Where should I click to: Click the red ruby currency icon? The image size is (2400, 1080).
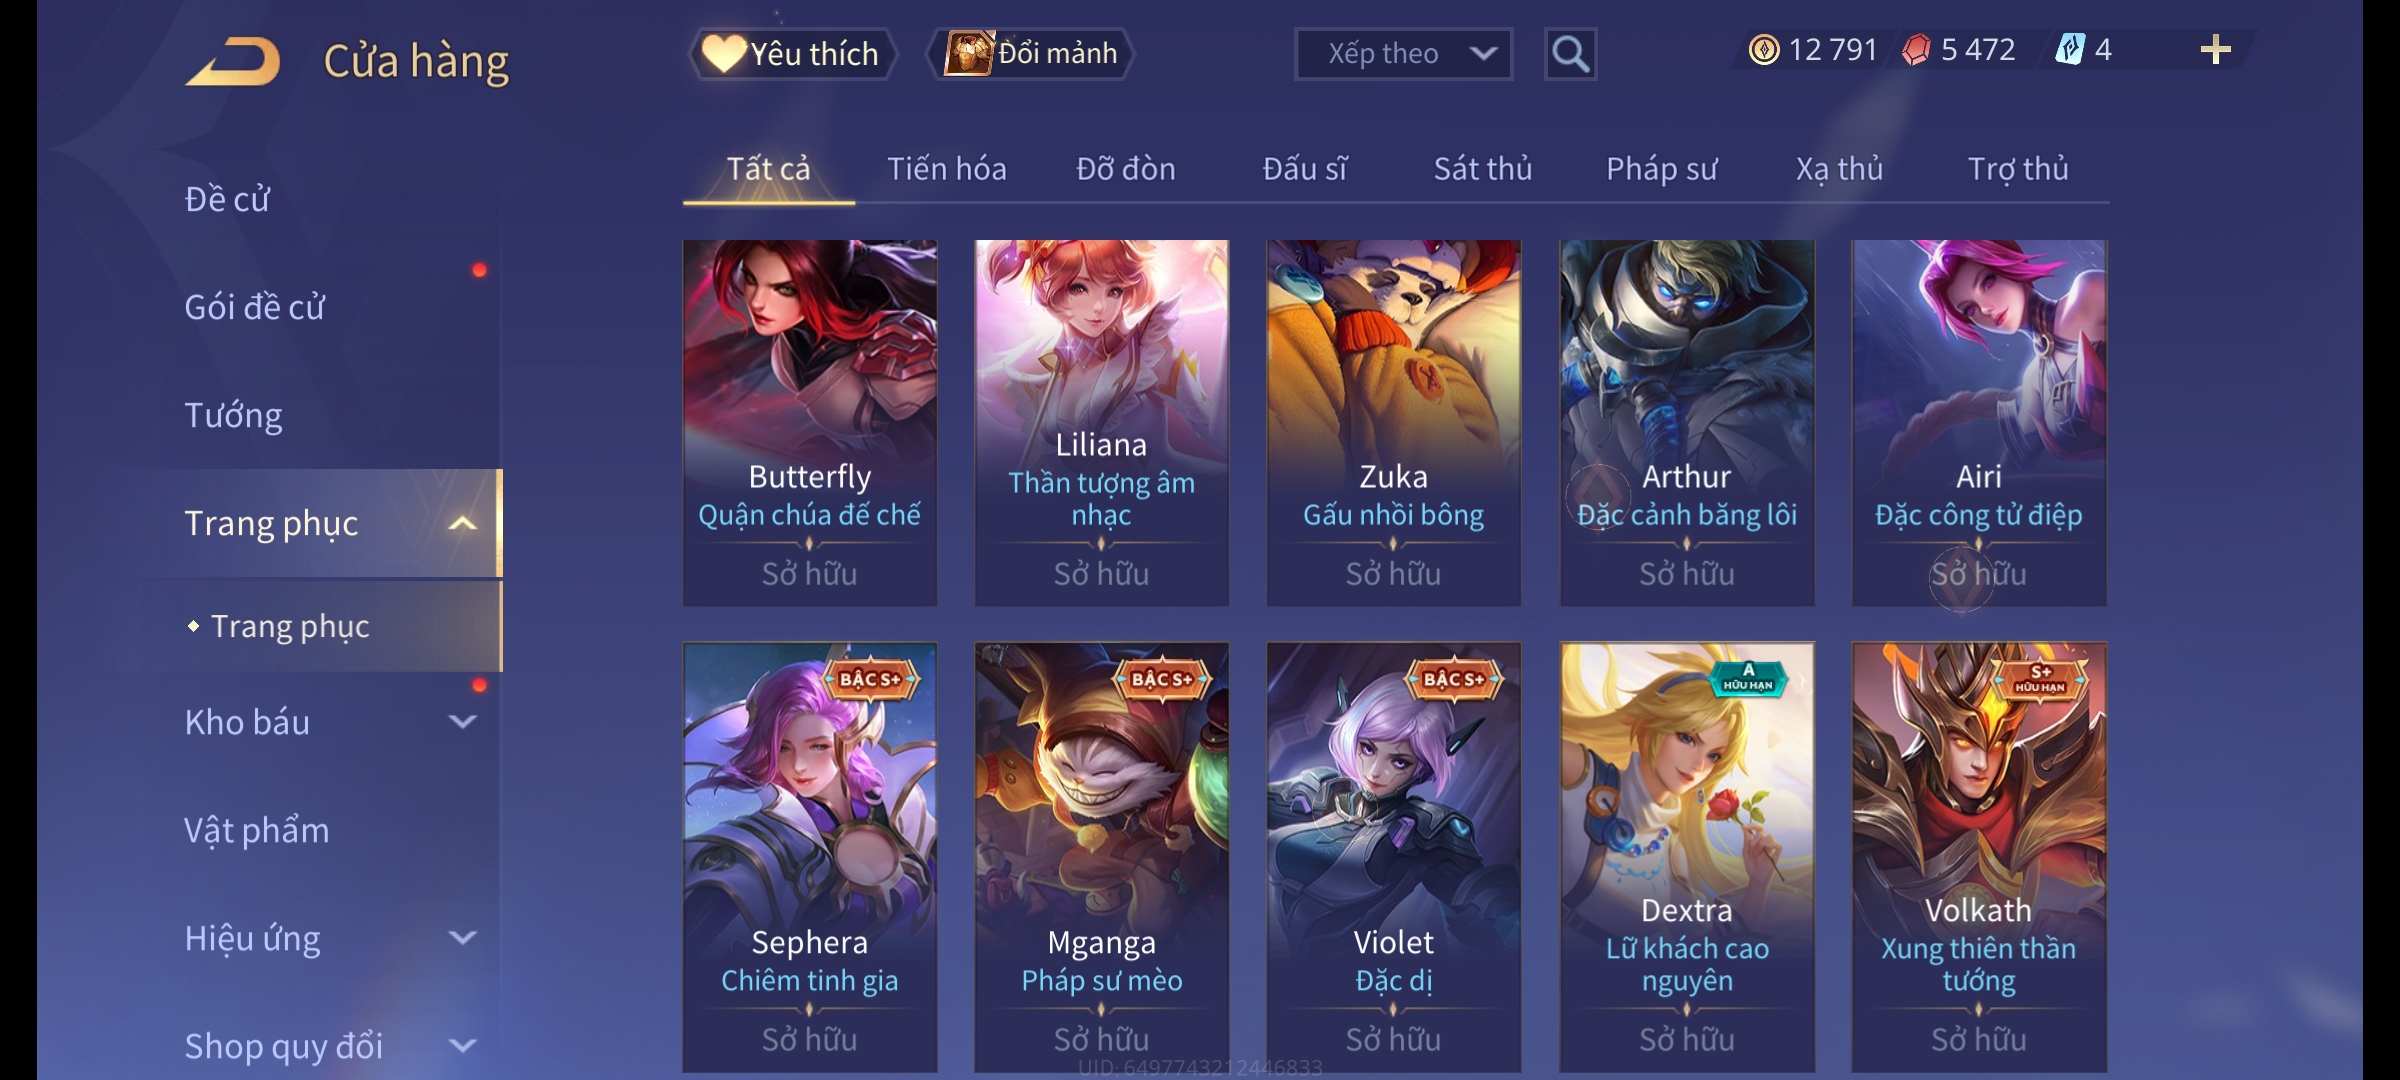click(x=1916, y=50)
